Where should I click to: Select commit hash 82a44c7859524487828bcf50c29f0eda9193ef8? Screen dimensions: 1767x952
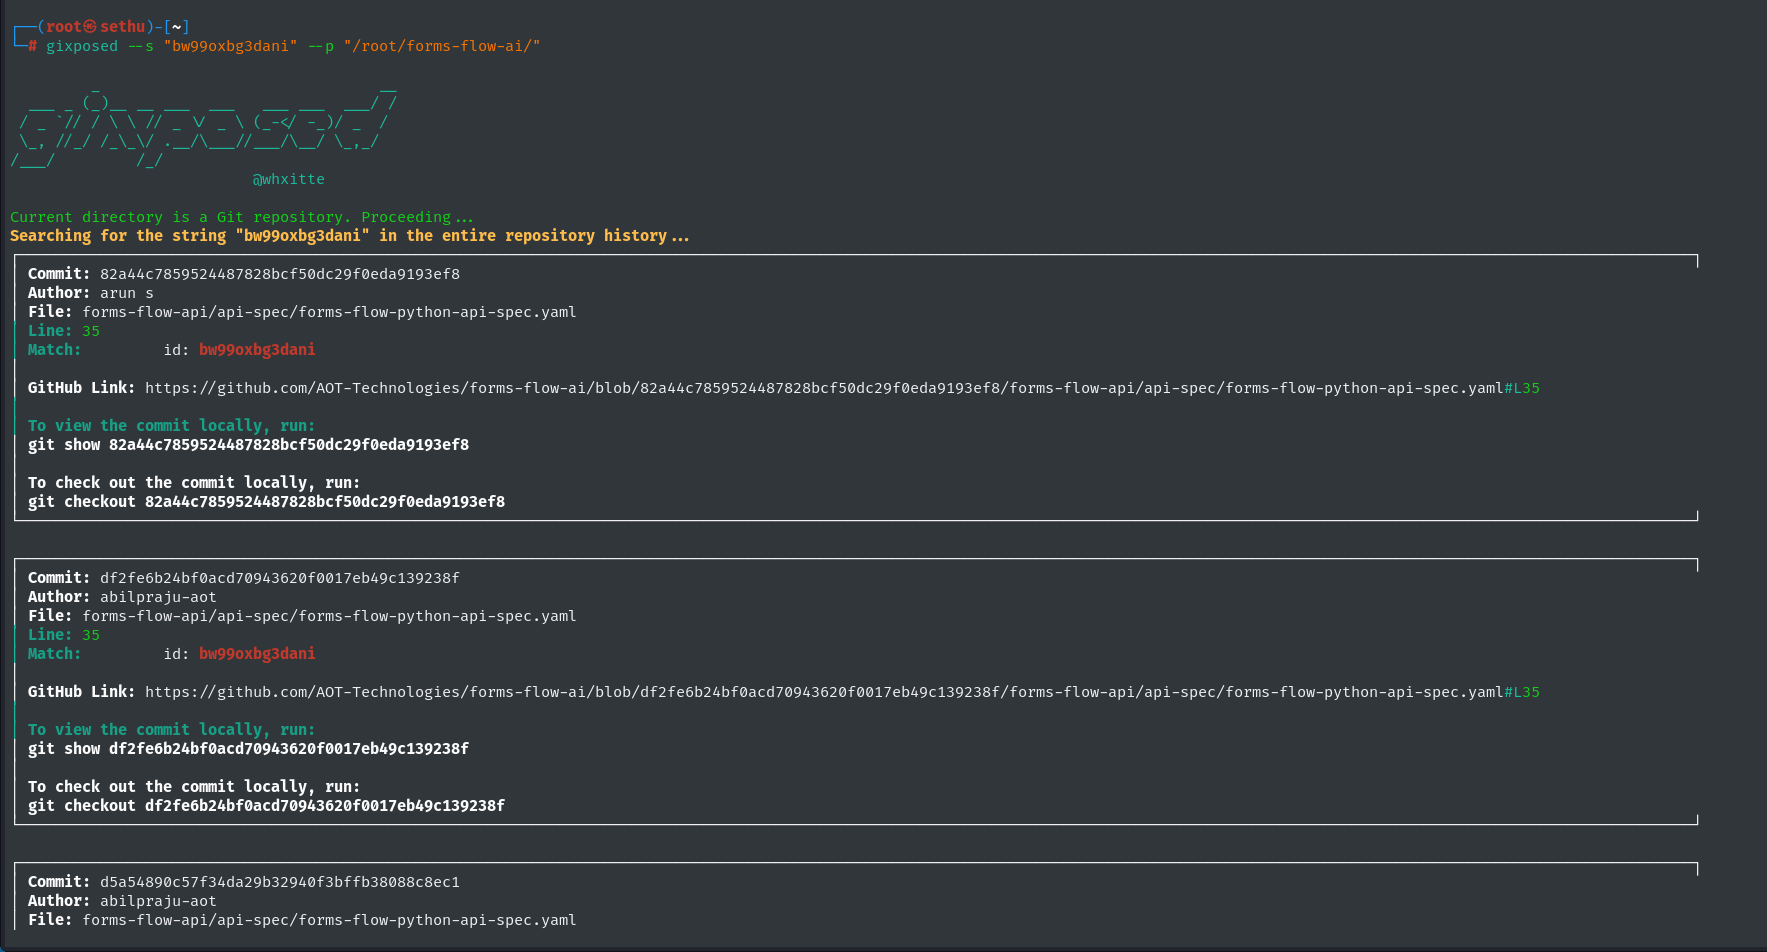coord(280,273)
